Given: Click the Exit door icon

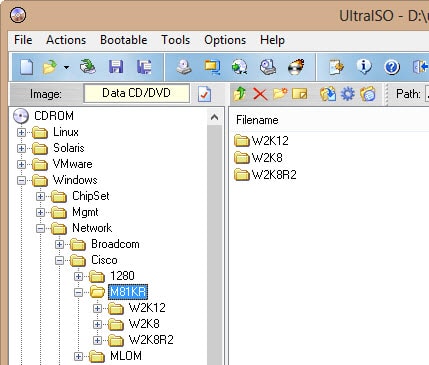Looking at the screenshot, I should click(x=421, y=67).
